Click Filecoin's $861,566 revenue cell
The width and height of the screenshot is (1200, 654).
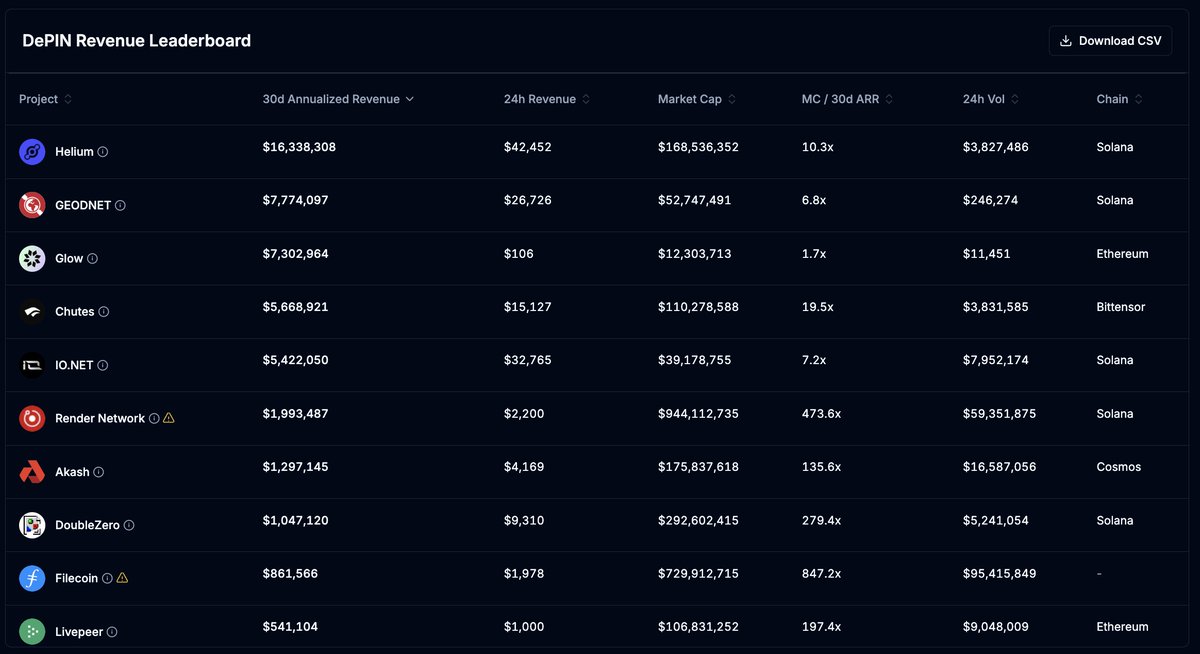point(290,574)
